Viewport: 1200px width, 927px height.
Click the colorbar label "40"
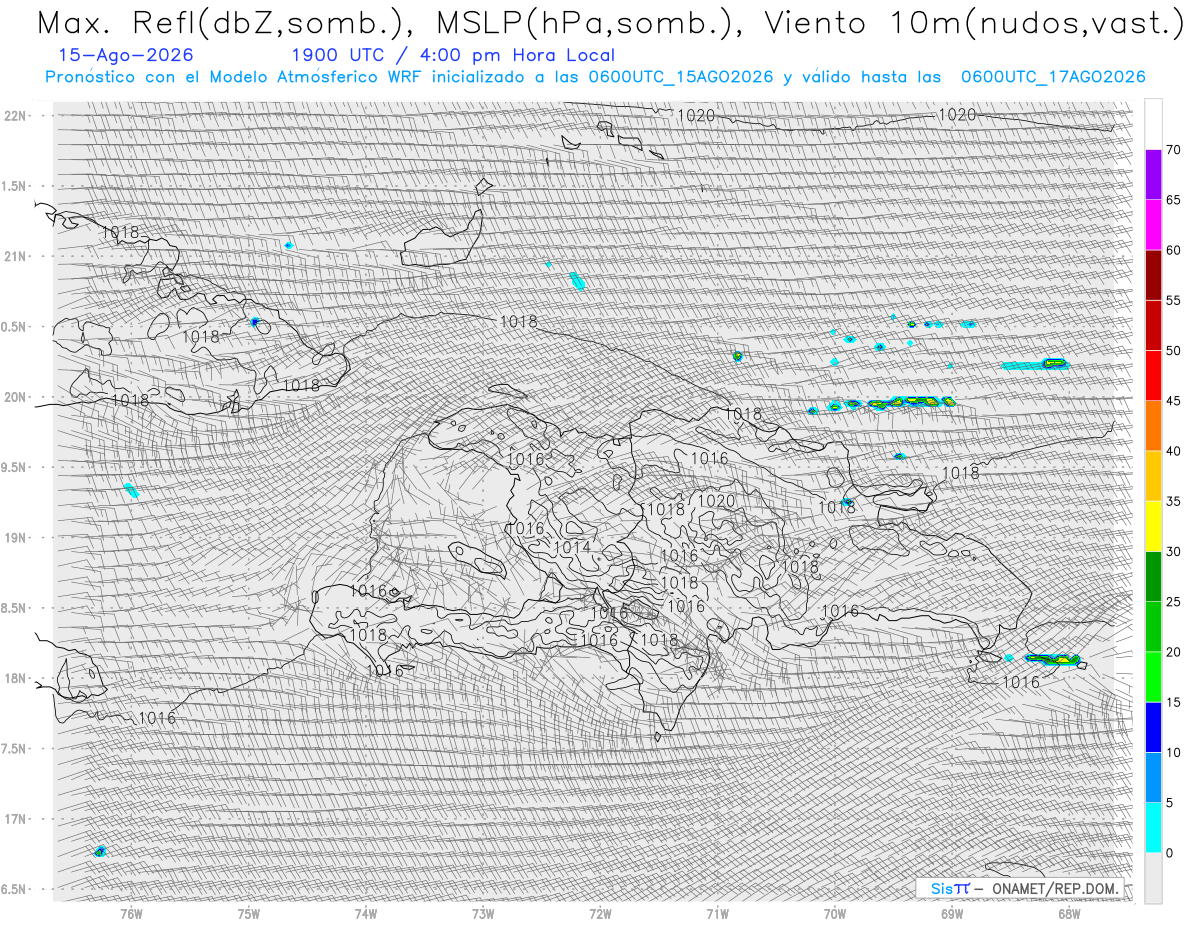[x=1173, y=451]
